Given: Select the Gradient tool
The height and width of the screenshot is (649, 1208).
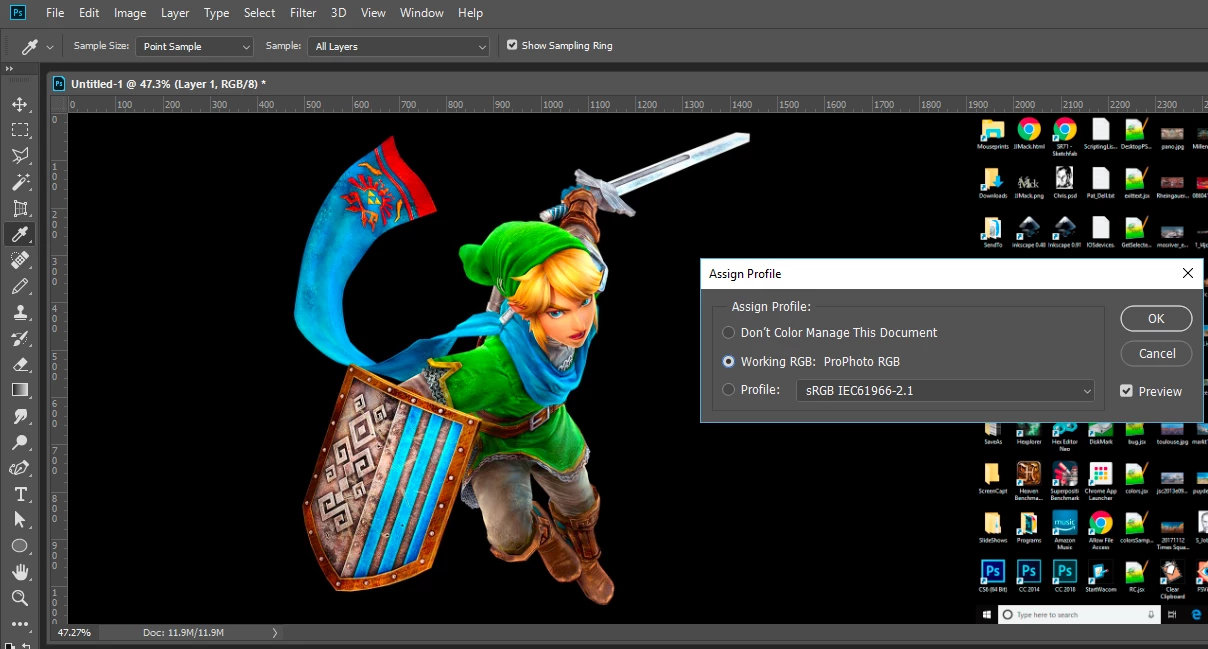Looking at the screenshot, I should (x=20, y=390).
